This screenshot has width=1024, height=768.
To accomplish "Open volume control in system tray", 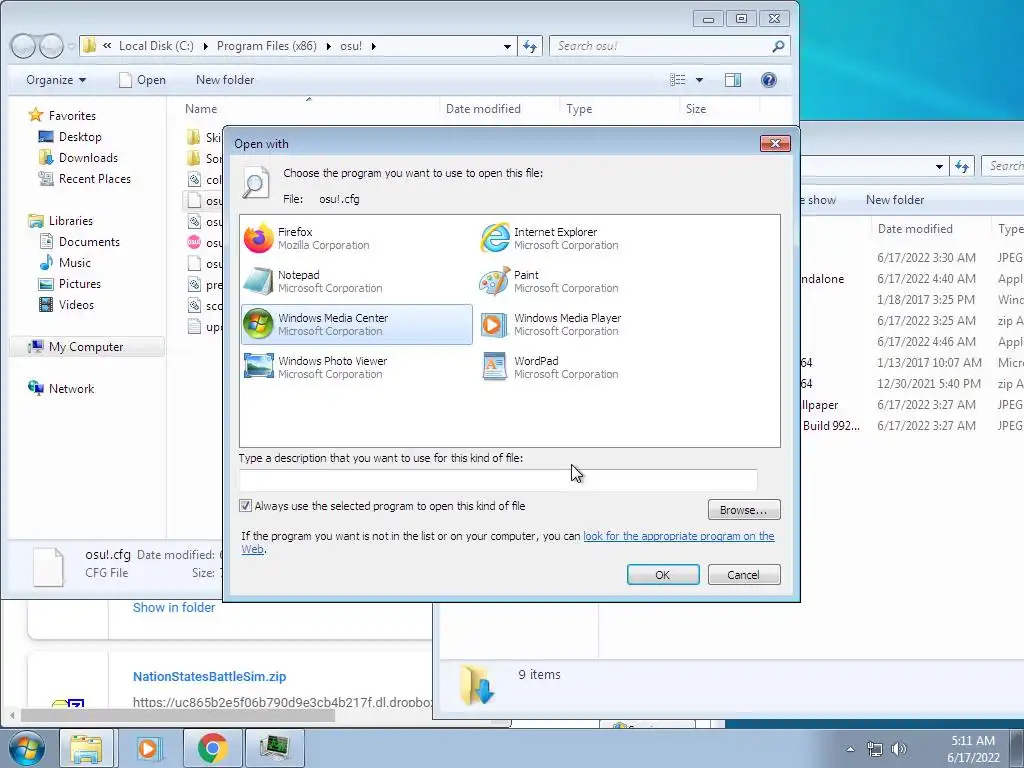I will [899, 749].
